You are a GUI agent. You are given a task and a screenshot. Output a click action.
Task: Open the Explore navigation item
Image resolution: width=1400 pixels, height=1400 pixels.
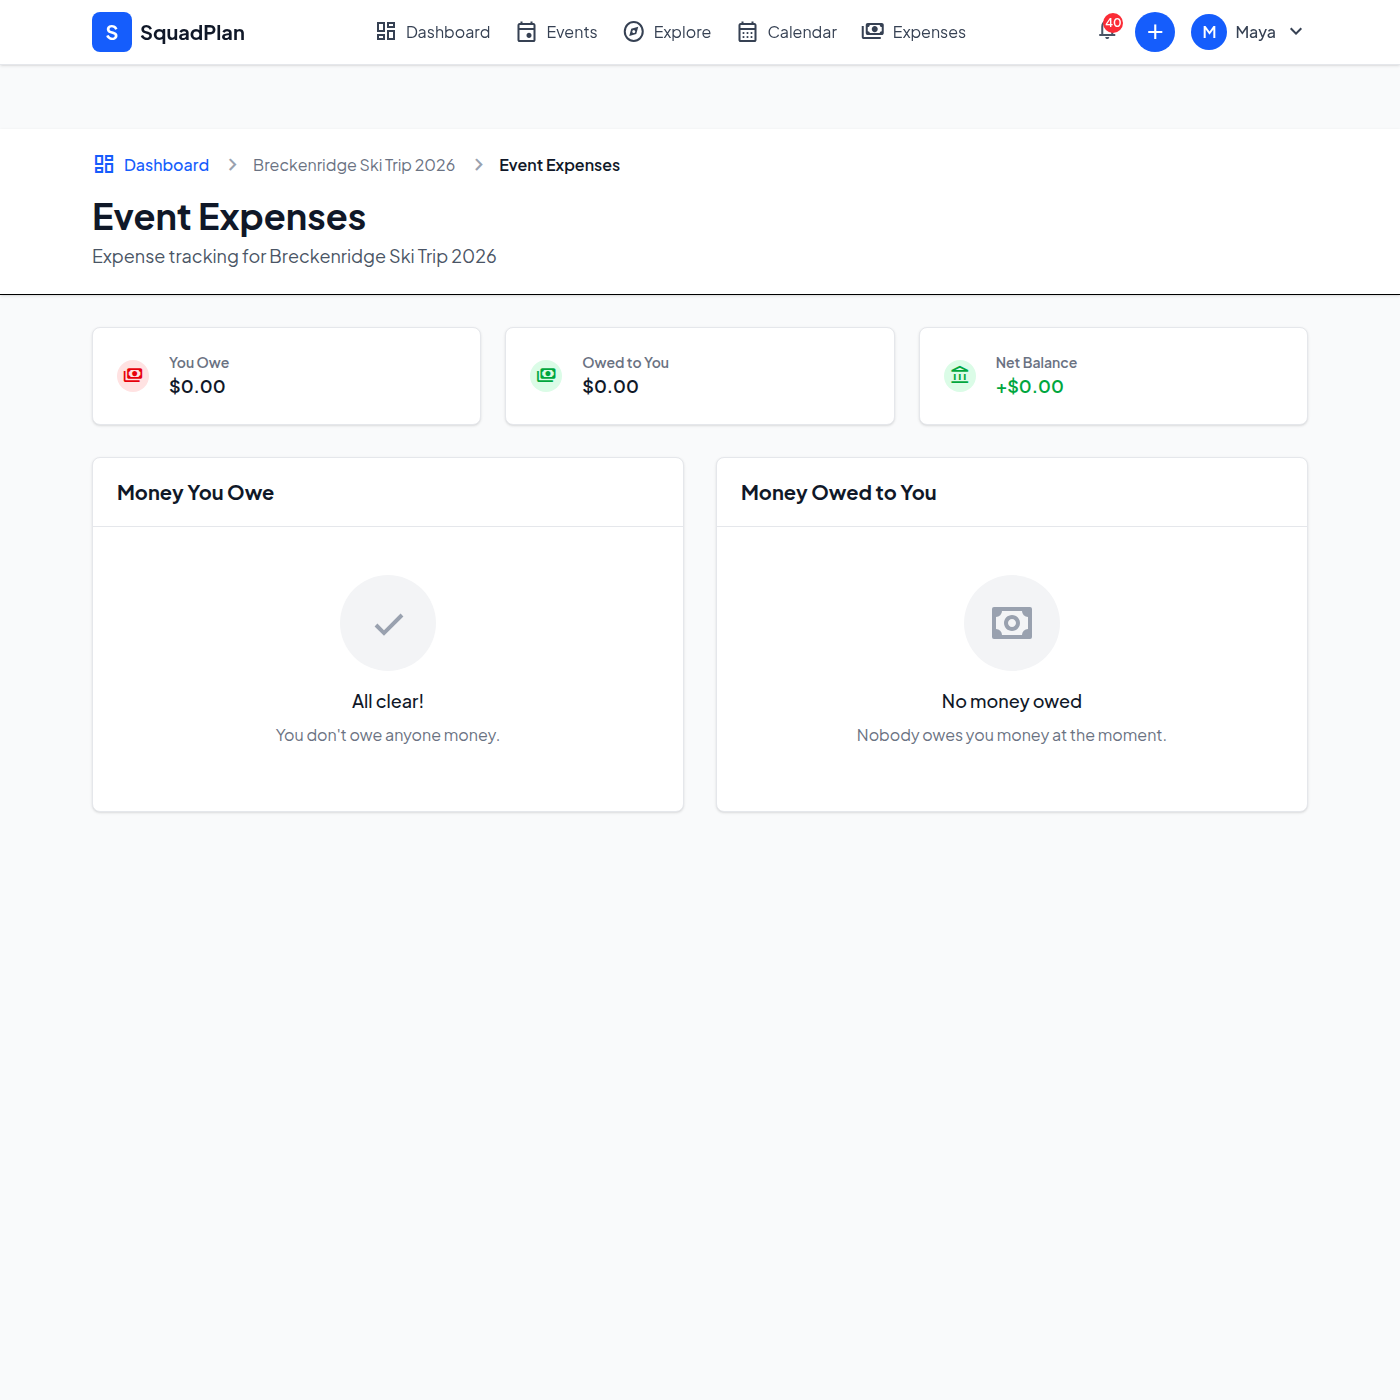[667, 32]
